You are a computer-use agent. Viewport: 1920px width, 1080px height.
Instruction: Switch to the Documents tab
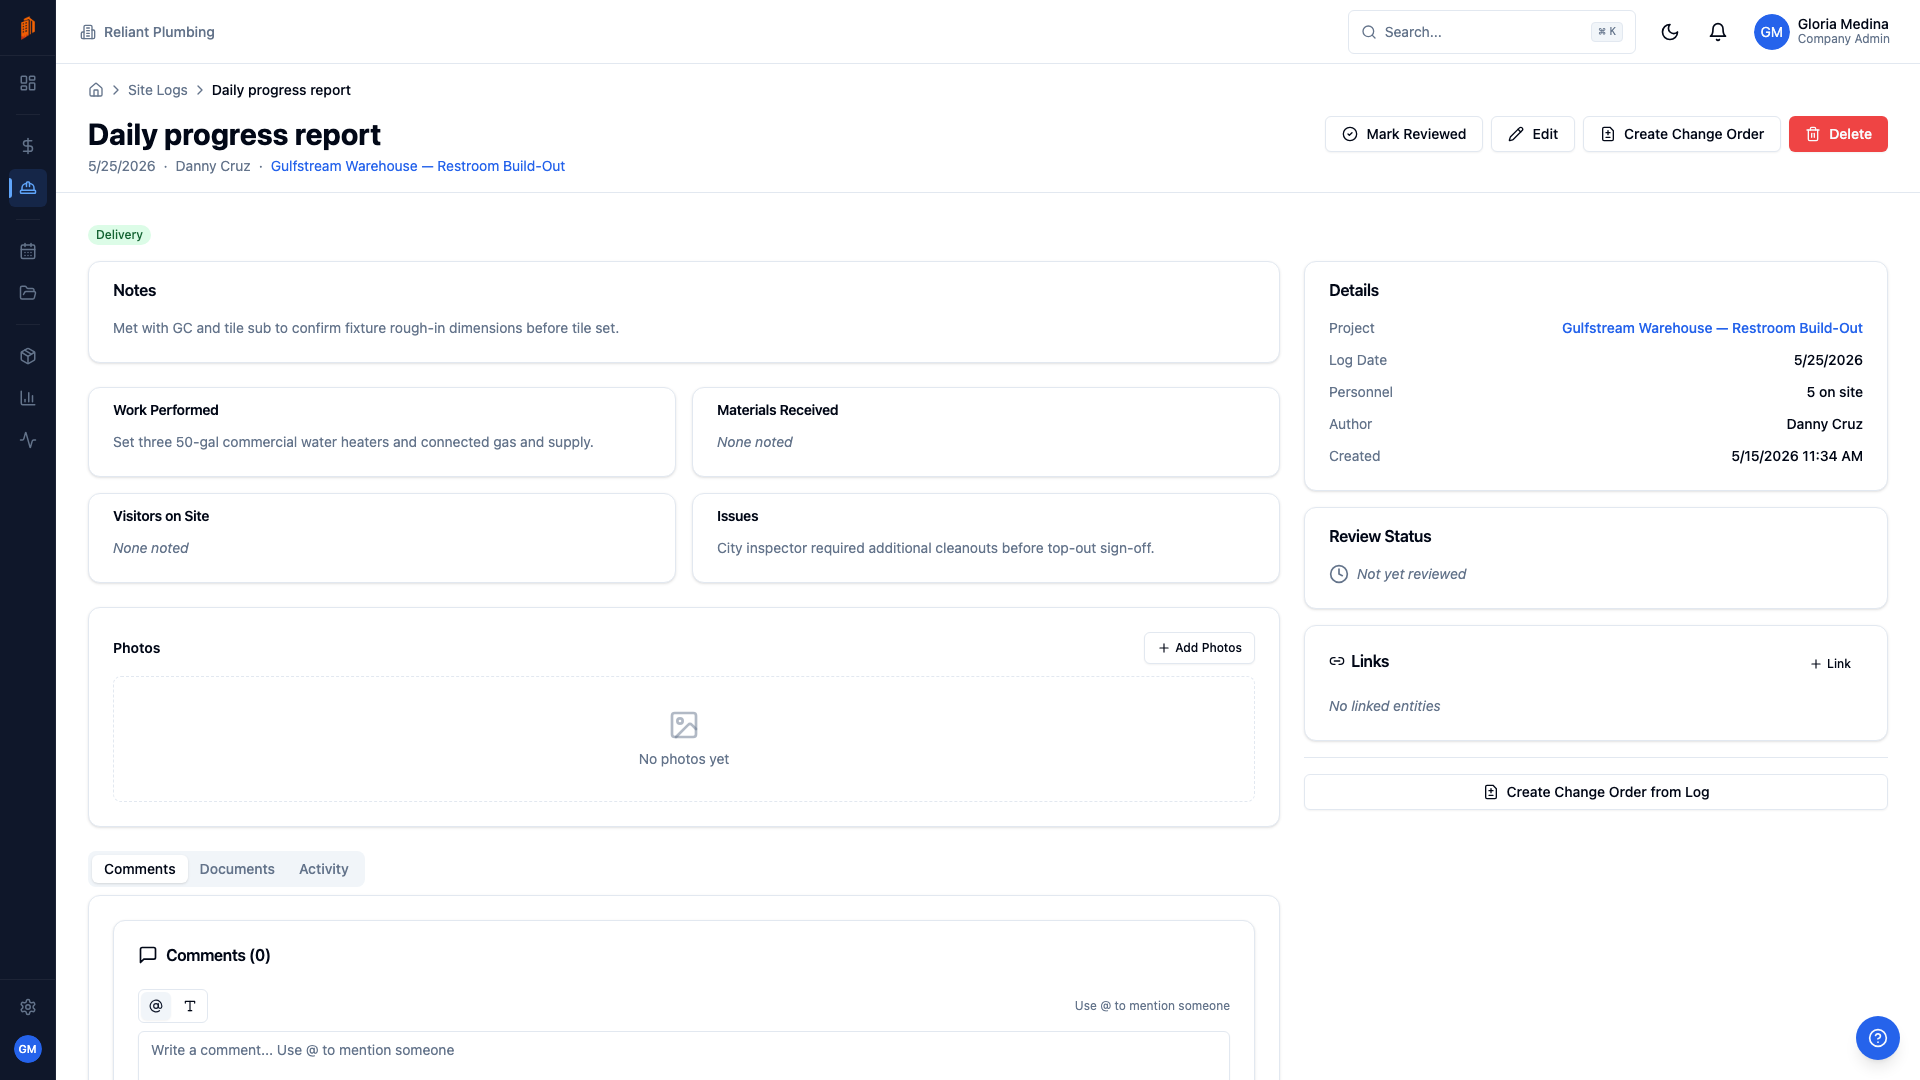point(237,869)
